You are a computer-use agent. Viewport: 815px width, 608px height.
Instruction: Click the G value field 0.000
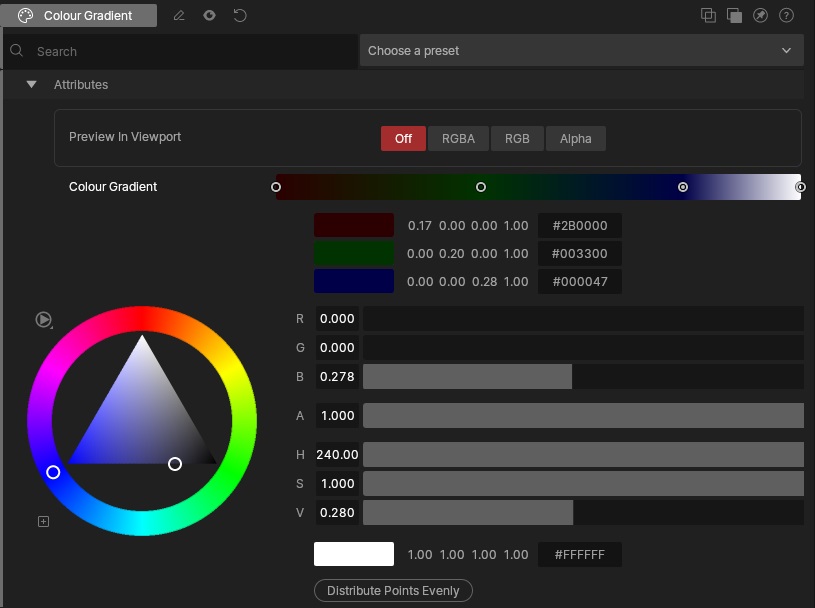pyautogui.click(x=337, y=348)
